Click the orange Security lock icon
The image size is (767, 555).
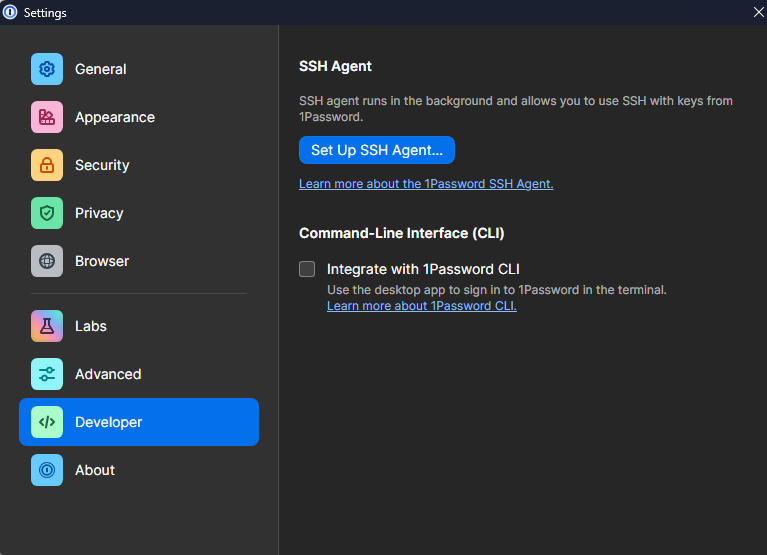47,165
